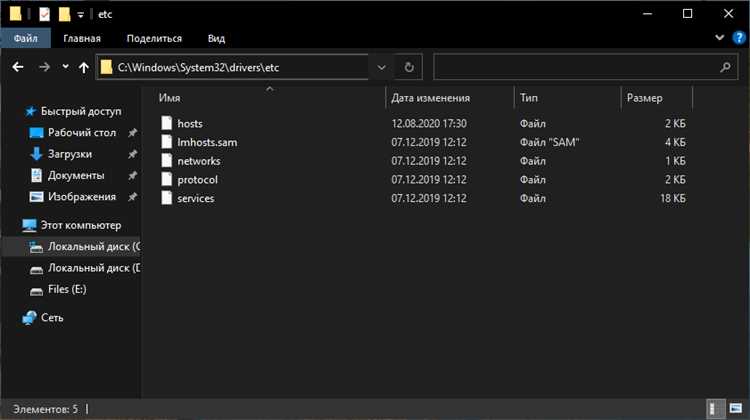Open the recent locations dropdown arrow
Image resolution: width=750 pixels, height=420 pixels.
[x=65, y=67]
